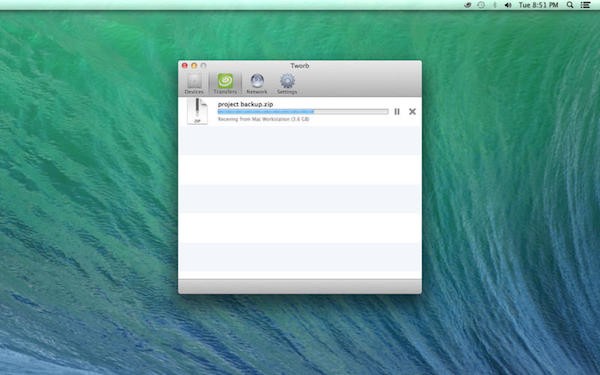Image resolution: width=600 pixels, height=375 pixels.
Task: Open Spotlight search magnifier in menu bar
Action: point(570,5)
